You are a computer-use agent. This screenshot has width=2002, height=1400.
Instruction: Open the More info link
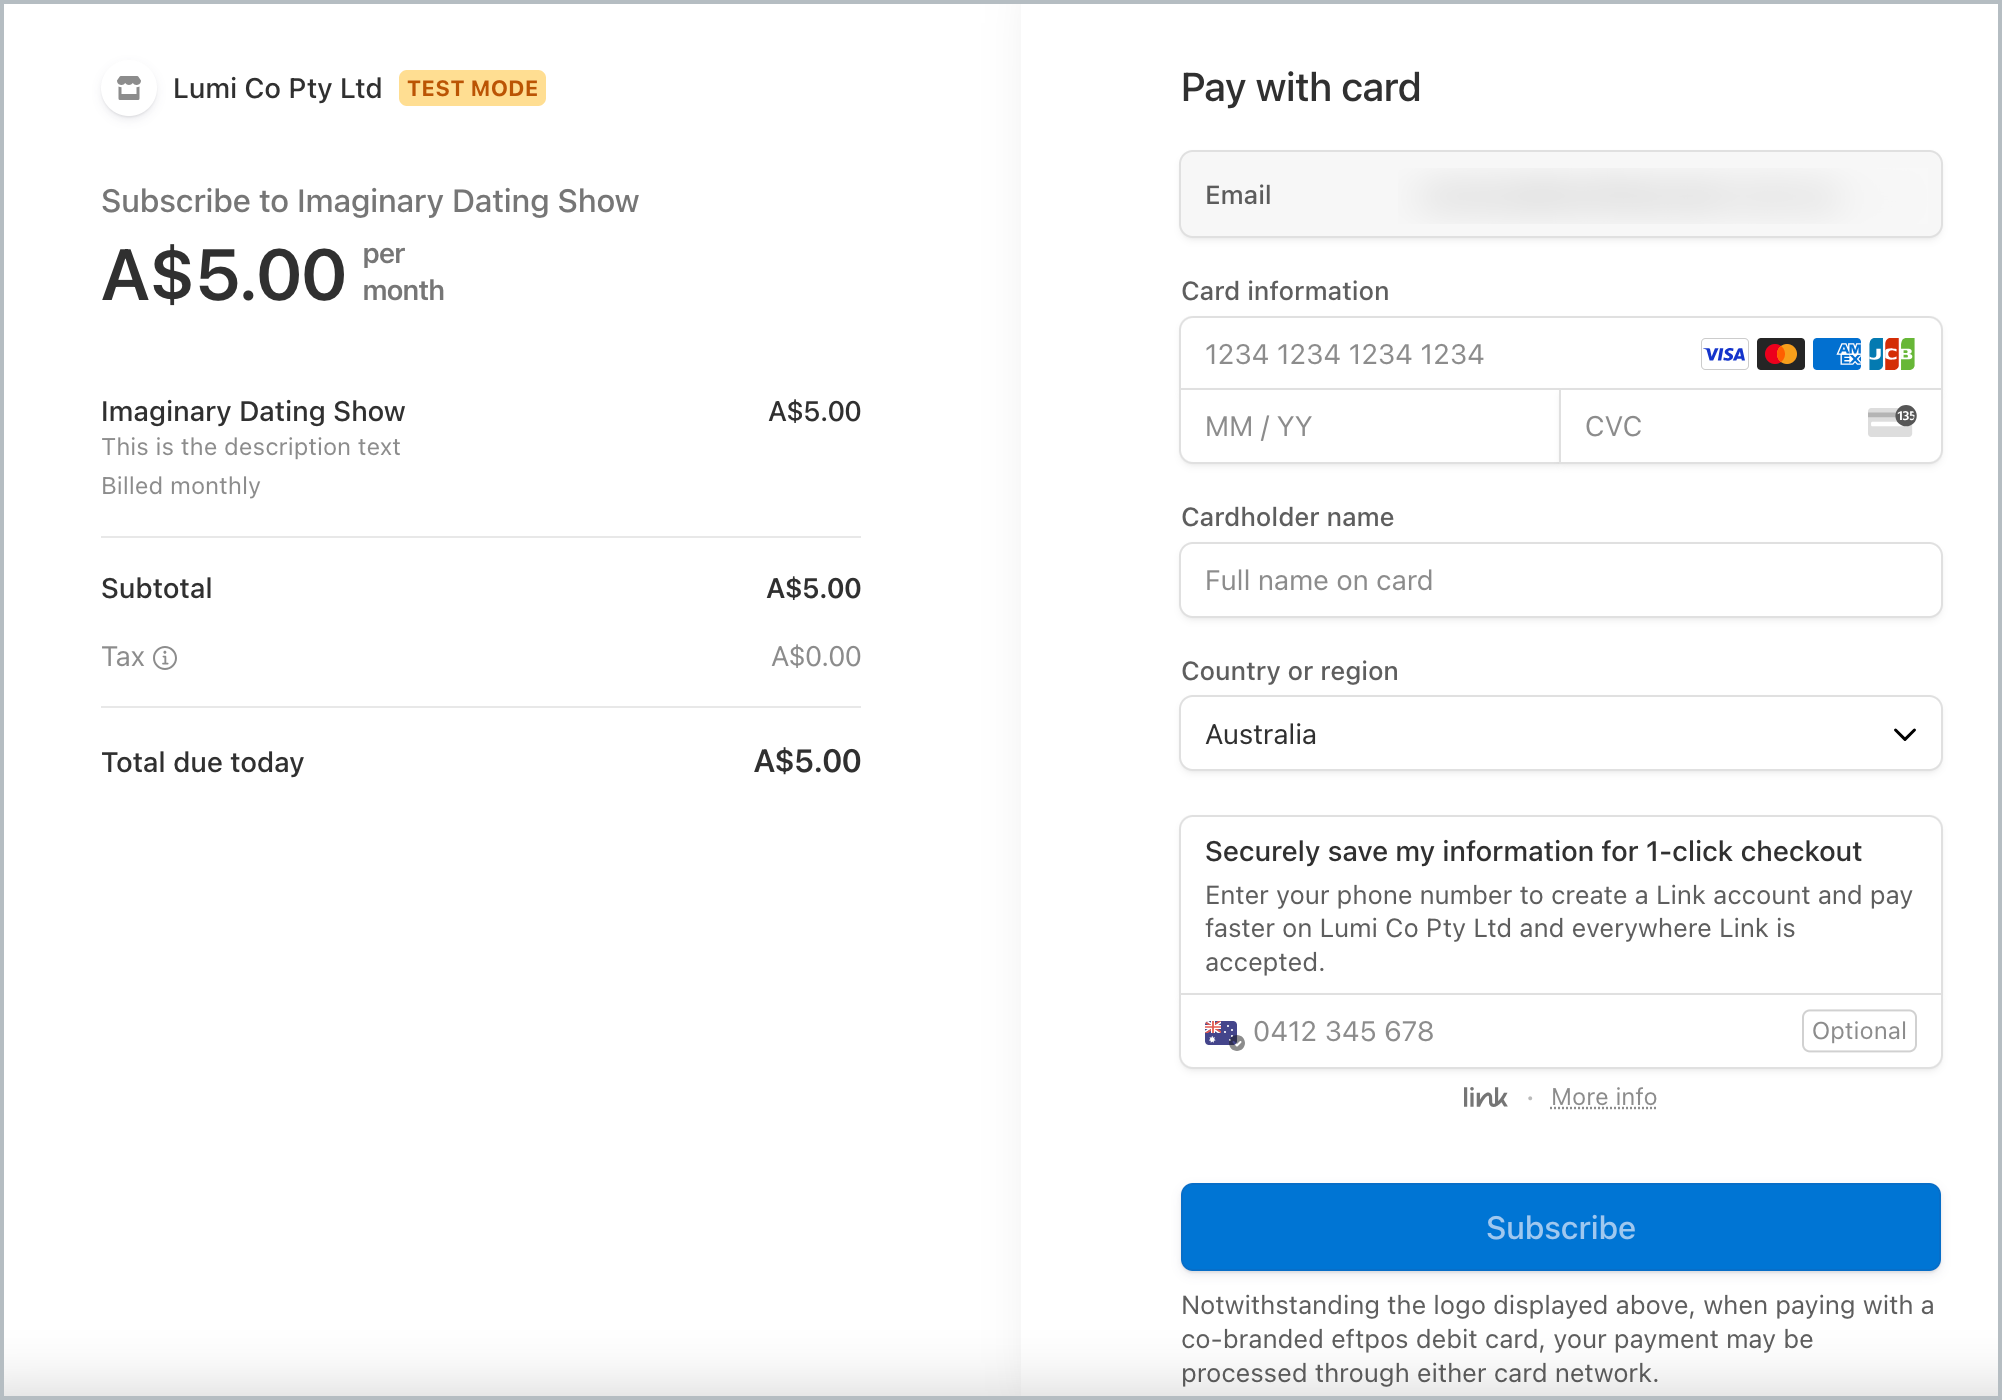click(x=1603, y=1098)
